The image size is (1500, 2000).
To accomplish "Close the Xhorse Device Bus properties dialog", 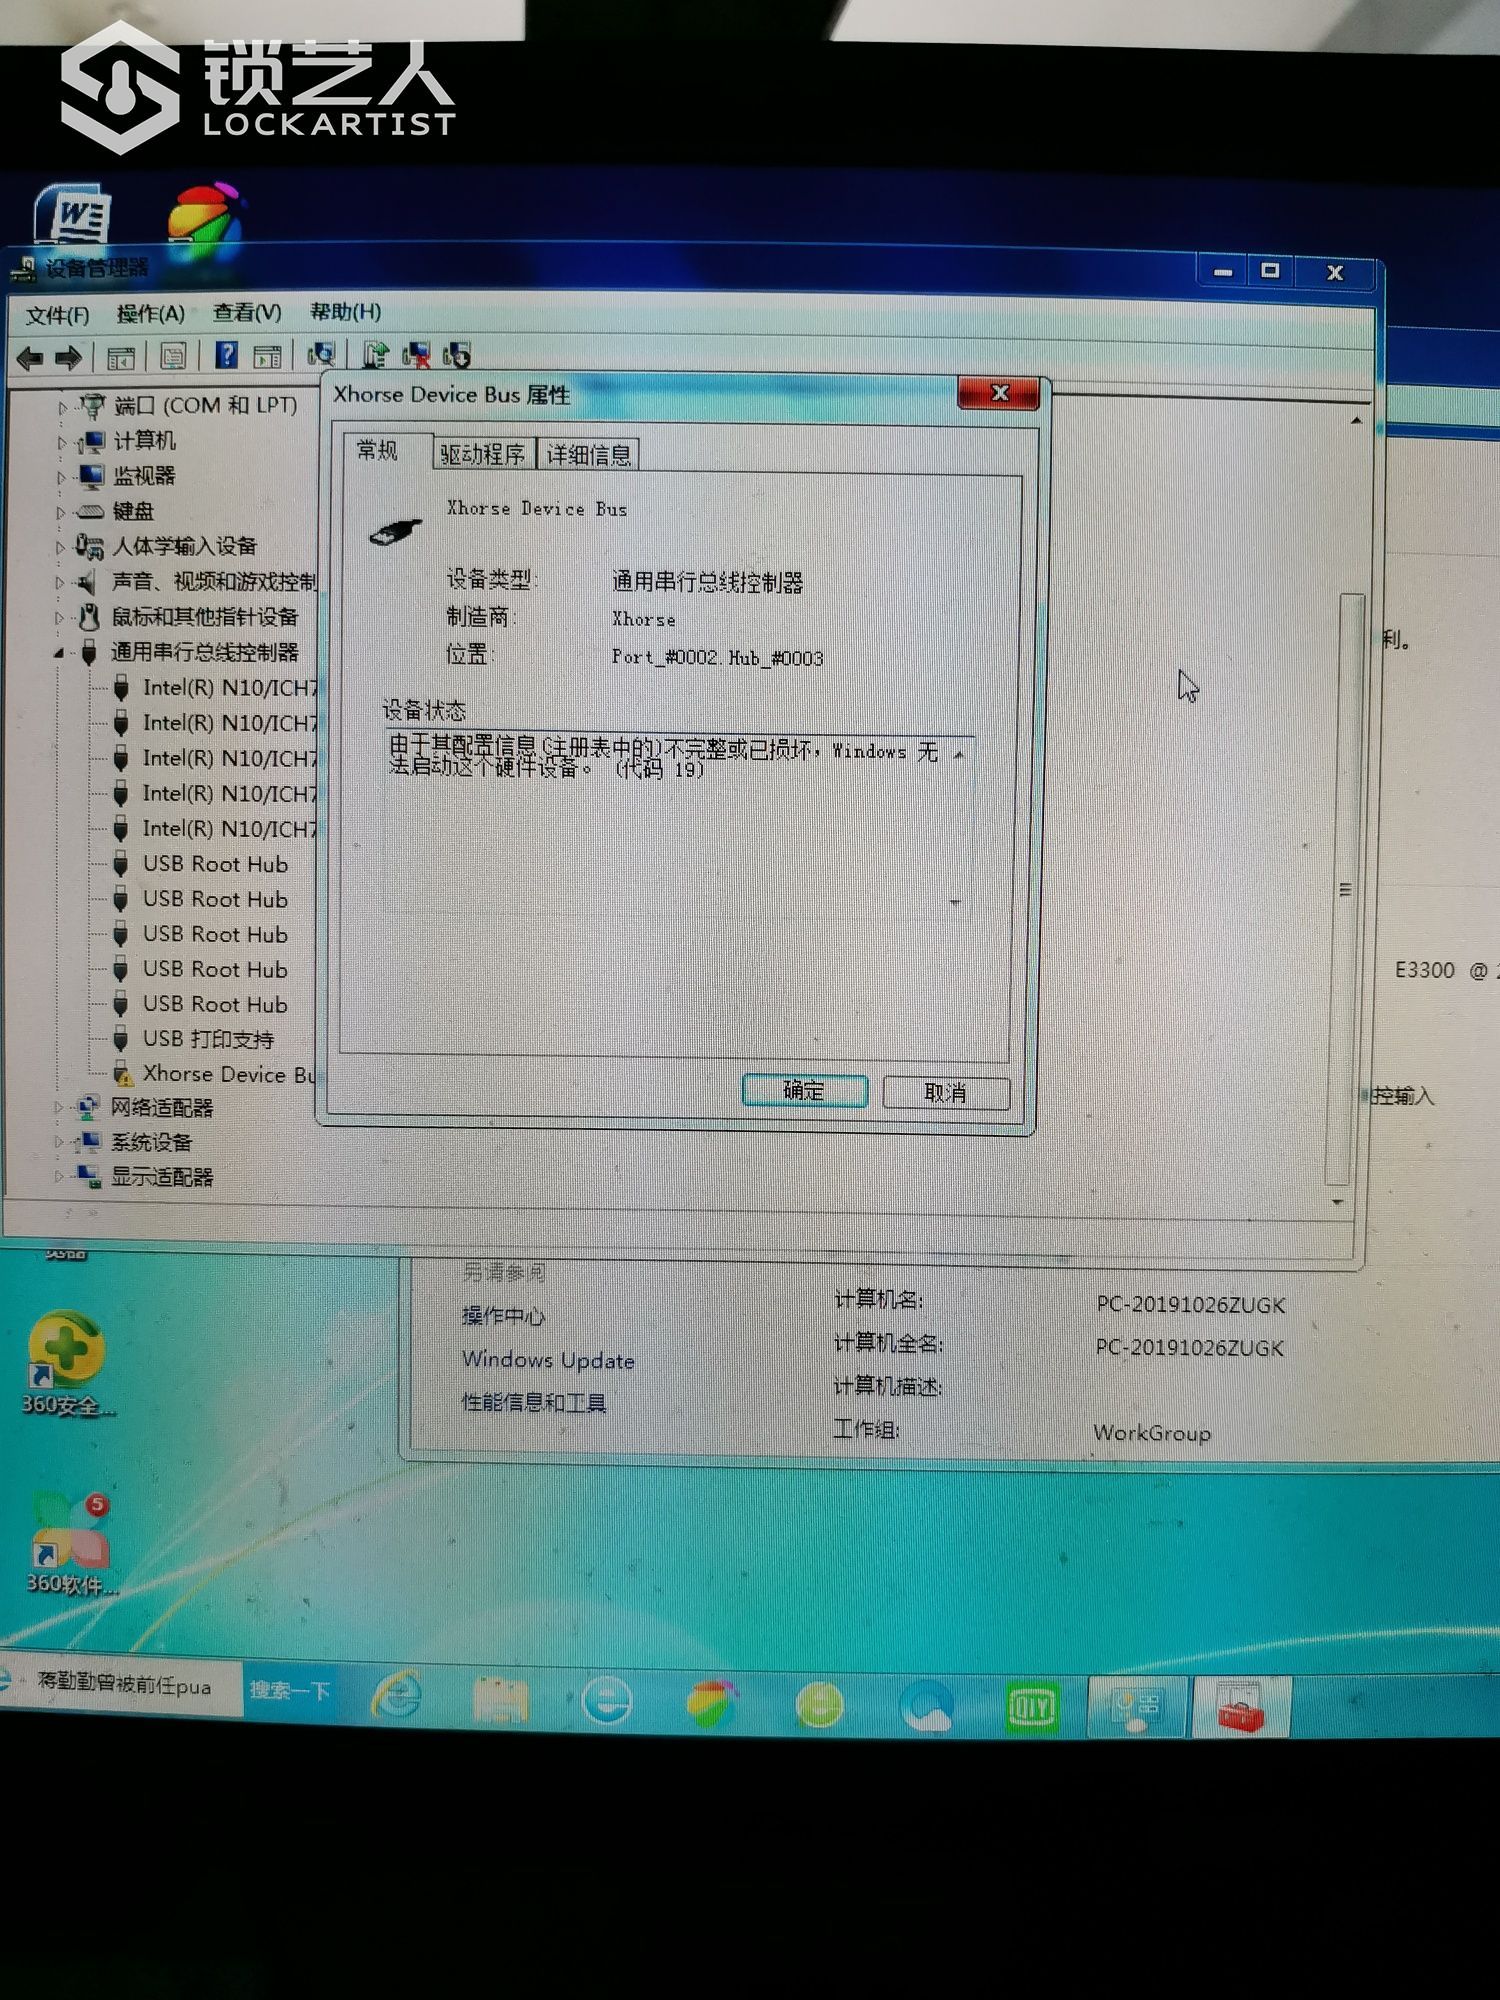I will point(998,393).
